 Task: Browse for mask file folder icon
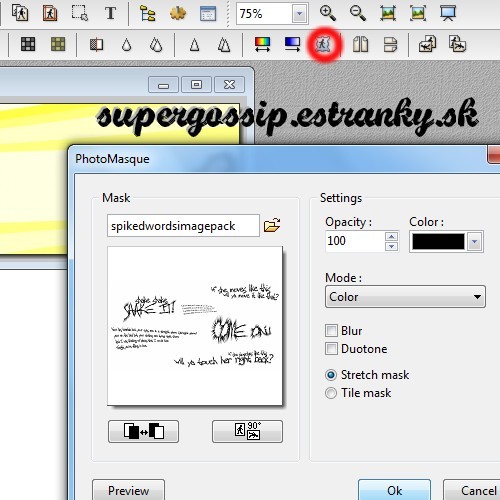272,225
